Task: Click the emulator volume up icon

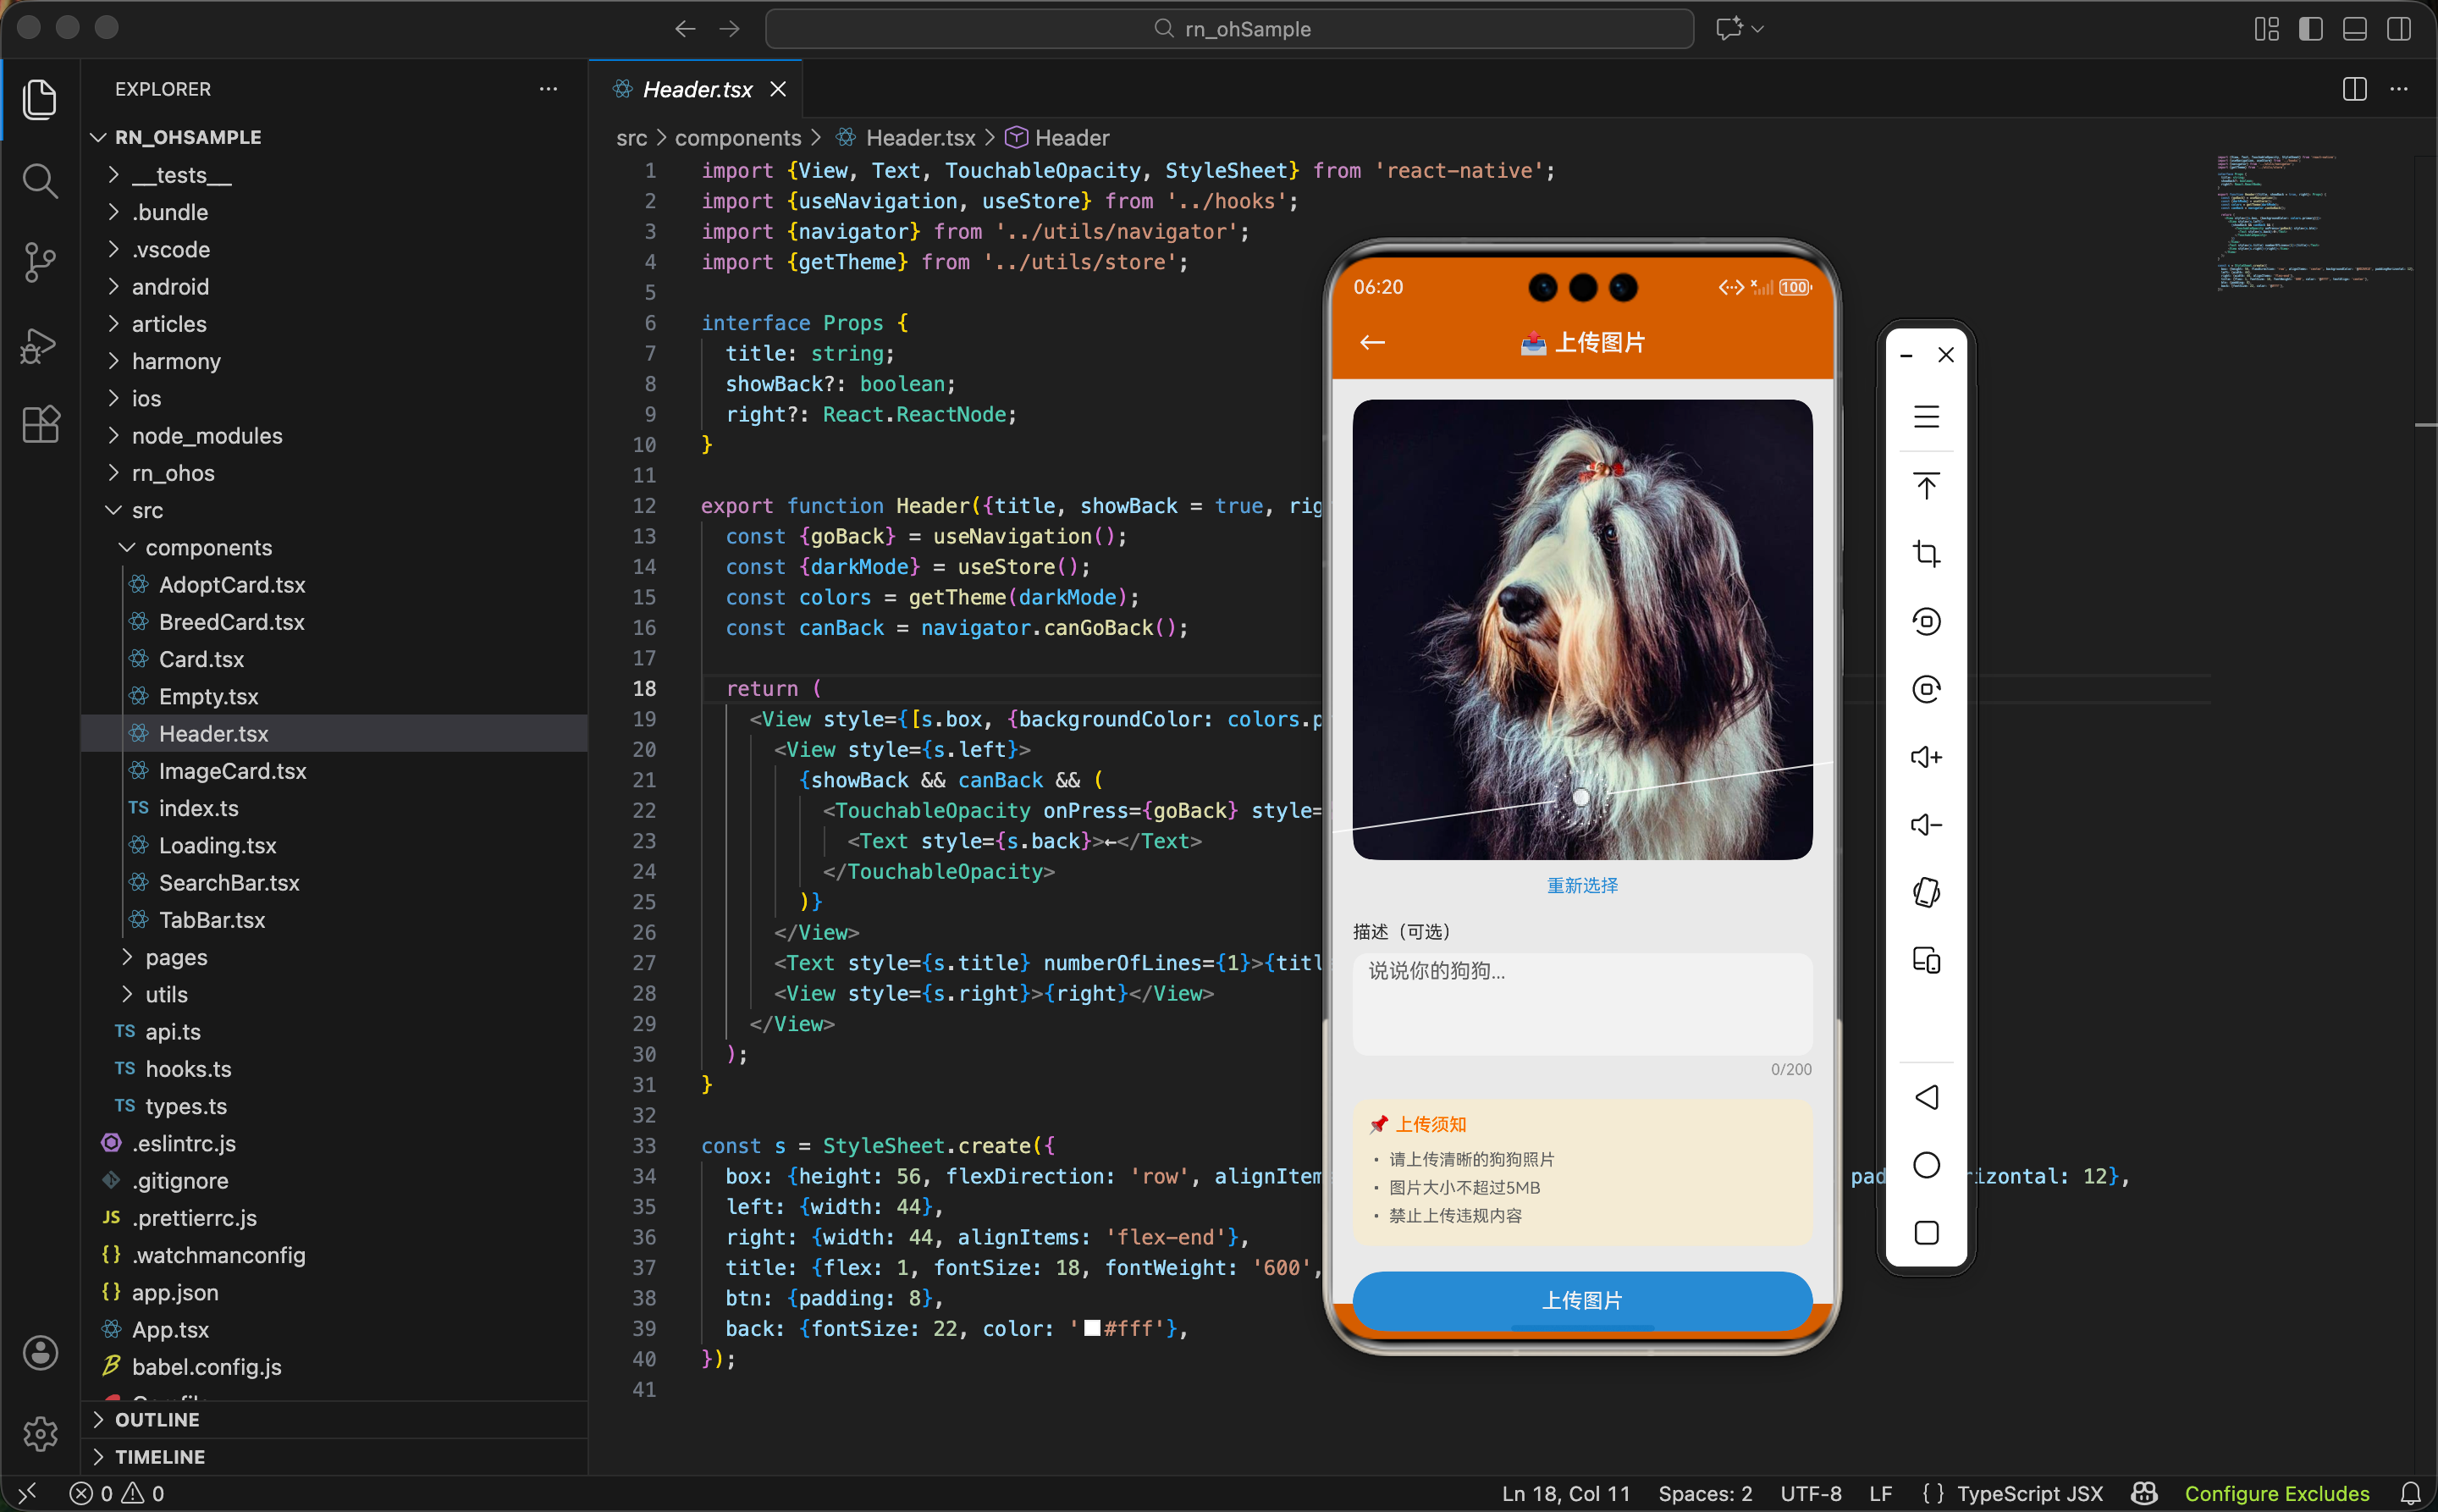Action: pyautogui.click(x=1926, y=757)
